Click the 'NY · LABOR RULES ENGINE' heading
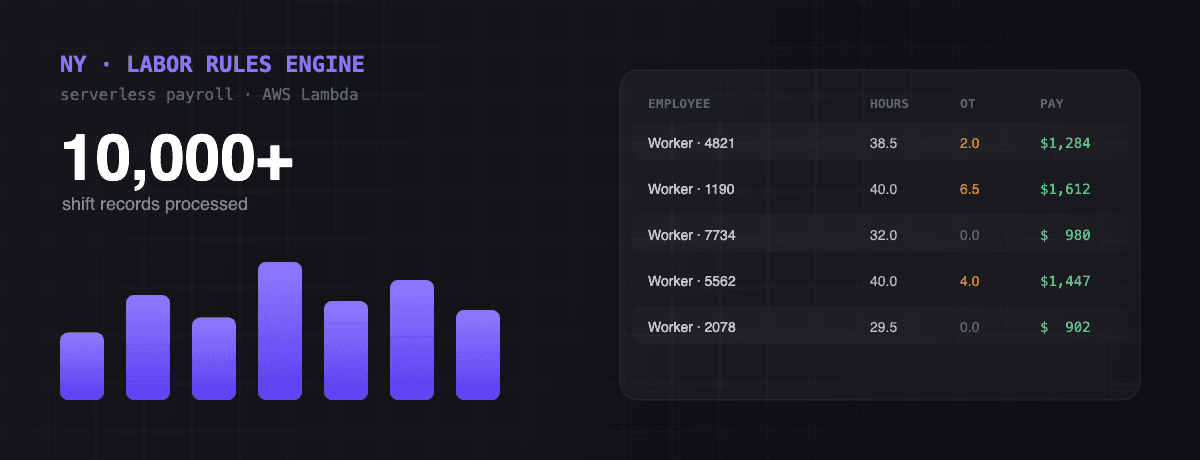 (212, 65)
